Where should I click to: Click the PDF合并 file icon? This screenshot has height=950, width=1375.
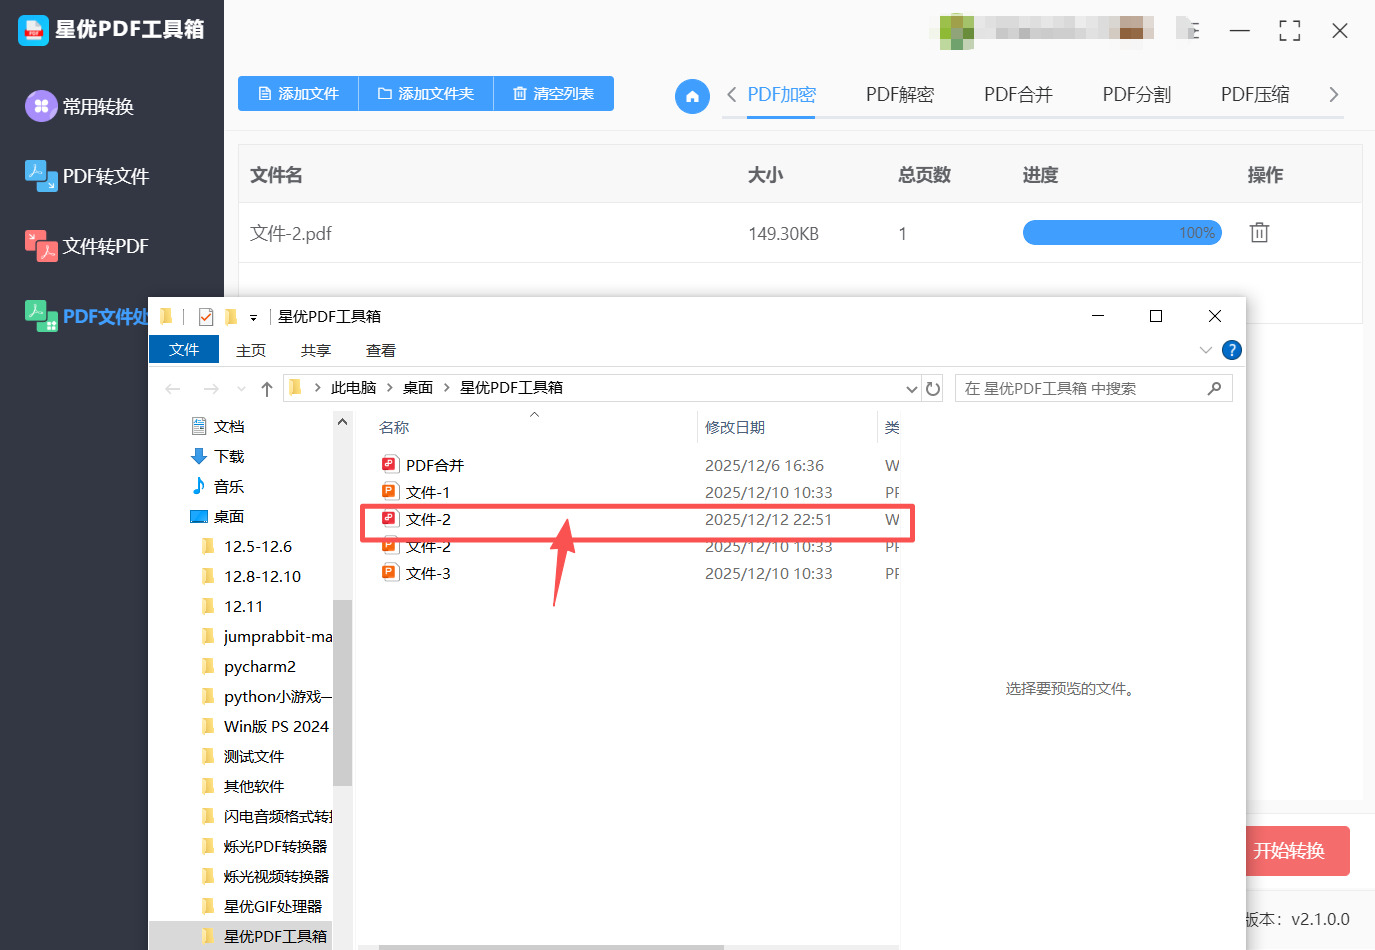(390, 464)
